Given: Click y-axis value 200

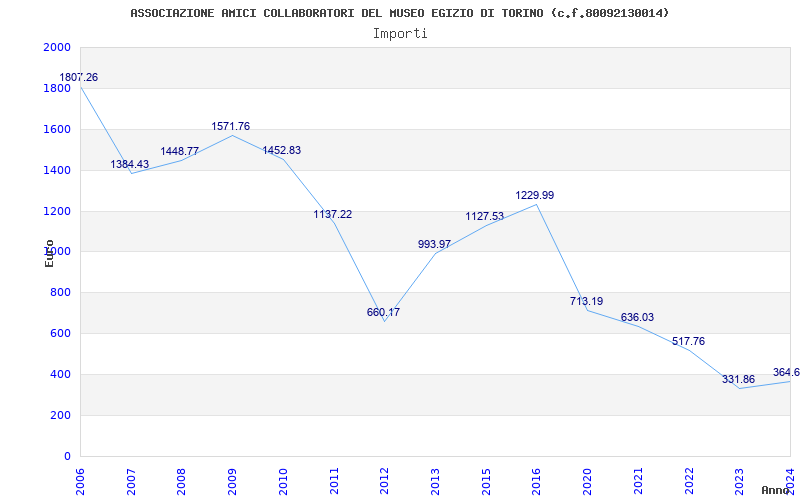Looking at the screenshot, I should coord(60,415).
